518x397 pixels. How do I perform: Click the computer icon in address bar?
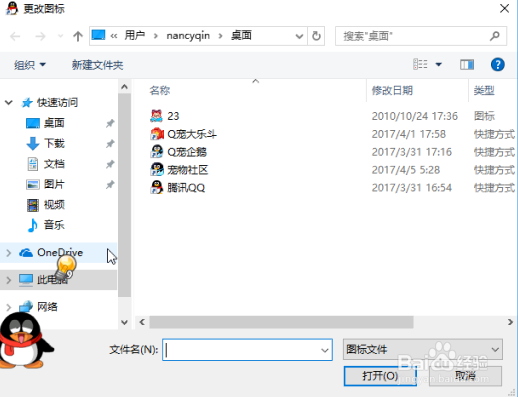(98, 35)
